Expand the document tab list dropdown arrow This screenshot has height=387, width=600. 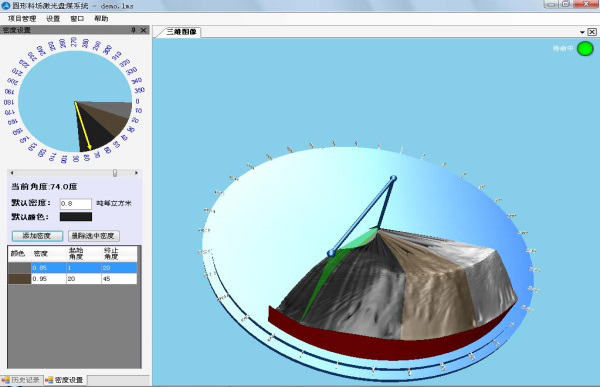click(x=582, y=32)
